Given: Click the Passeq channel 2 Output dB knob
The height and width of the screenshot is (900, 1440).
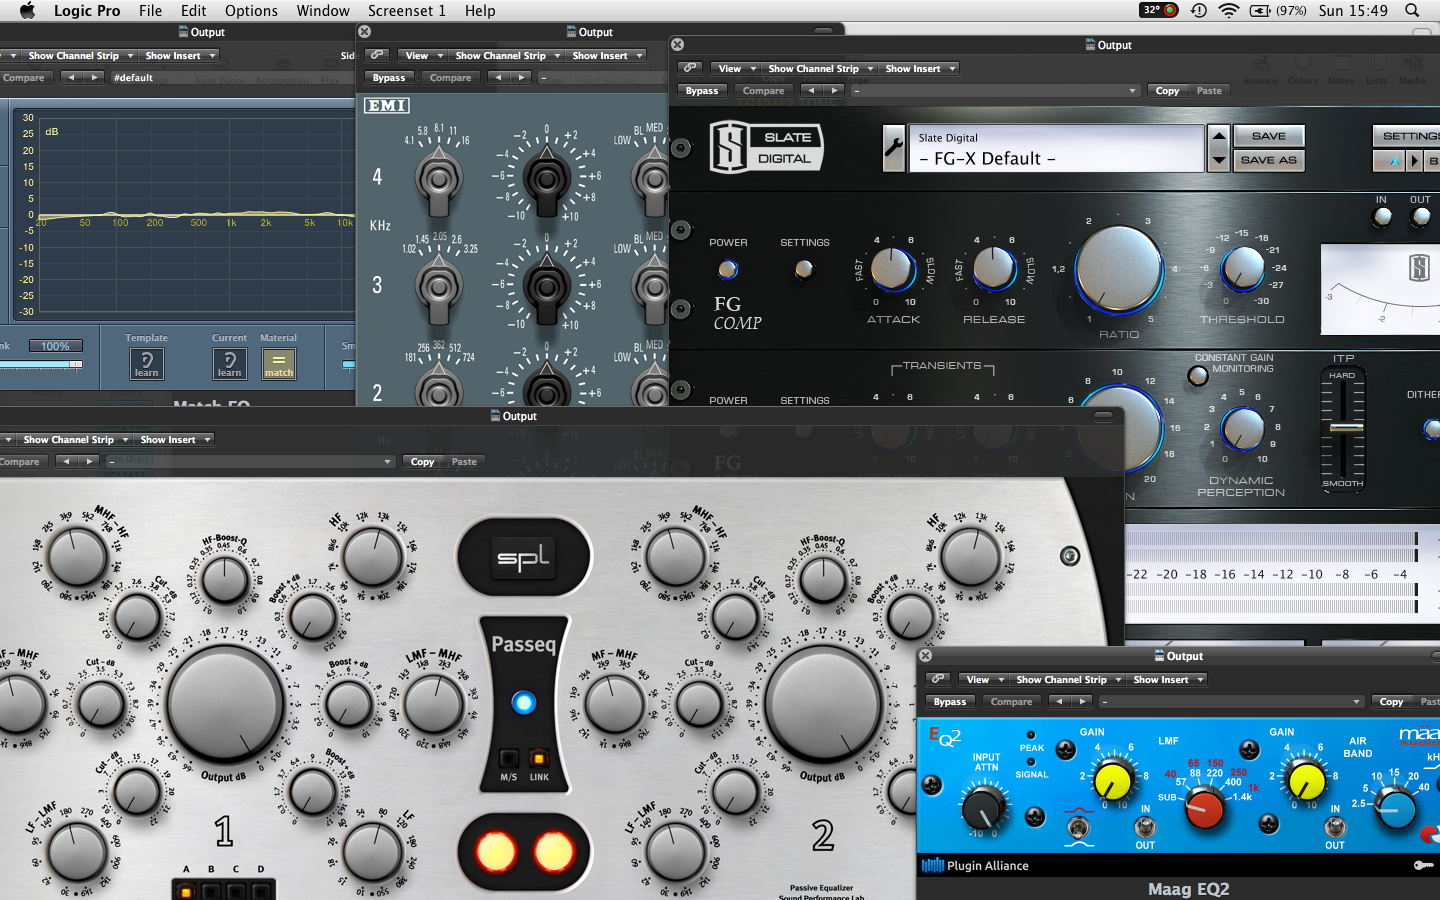Looking at the screenshot, I should click(x=824, y=704).
